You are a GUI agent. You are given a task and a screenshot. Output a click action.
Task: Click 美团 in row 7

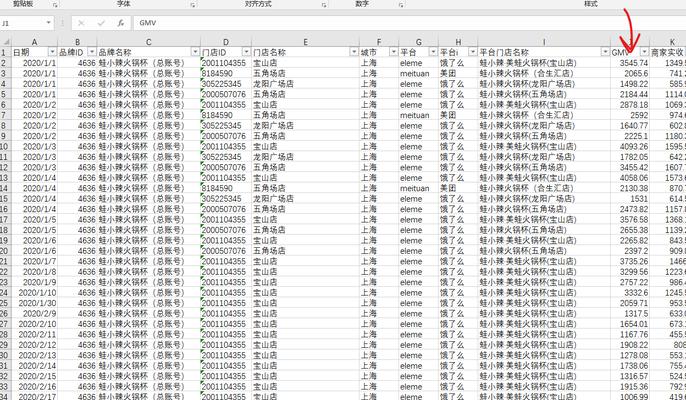click(448, 115)
